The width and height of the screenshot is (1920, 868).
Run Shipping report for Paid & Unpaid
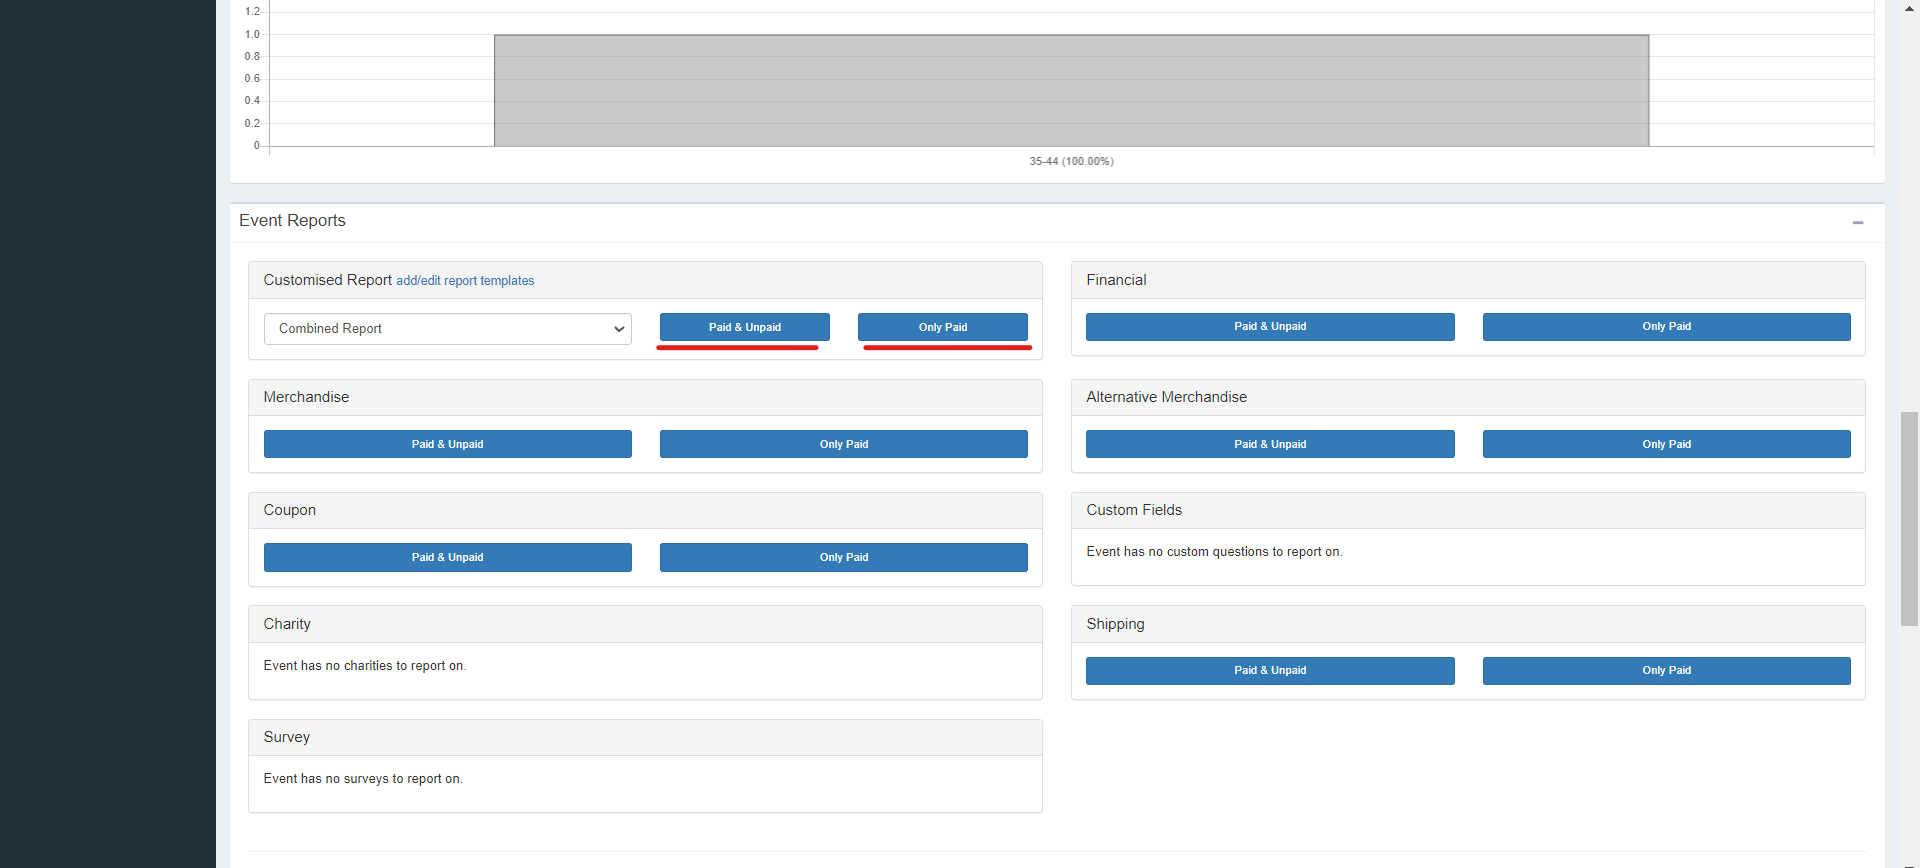1270,671
